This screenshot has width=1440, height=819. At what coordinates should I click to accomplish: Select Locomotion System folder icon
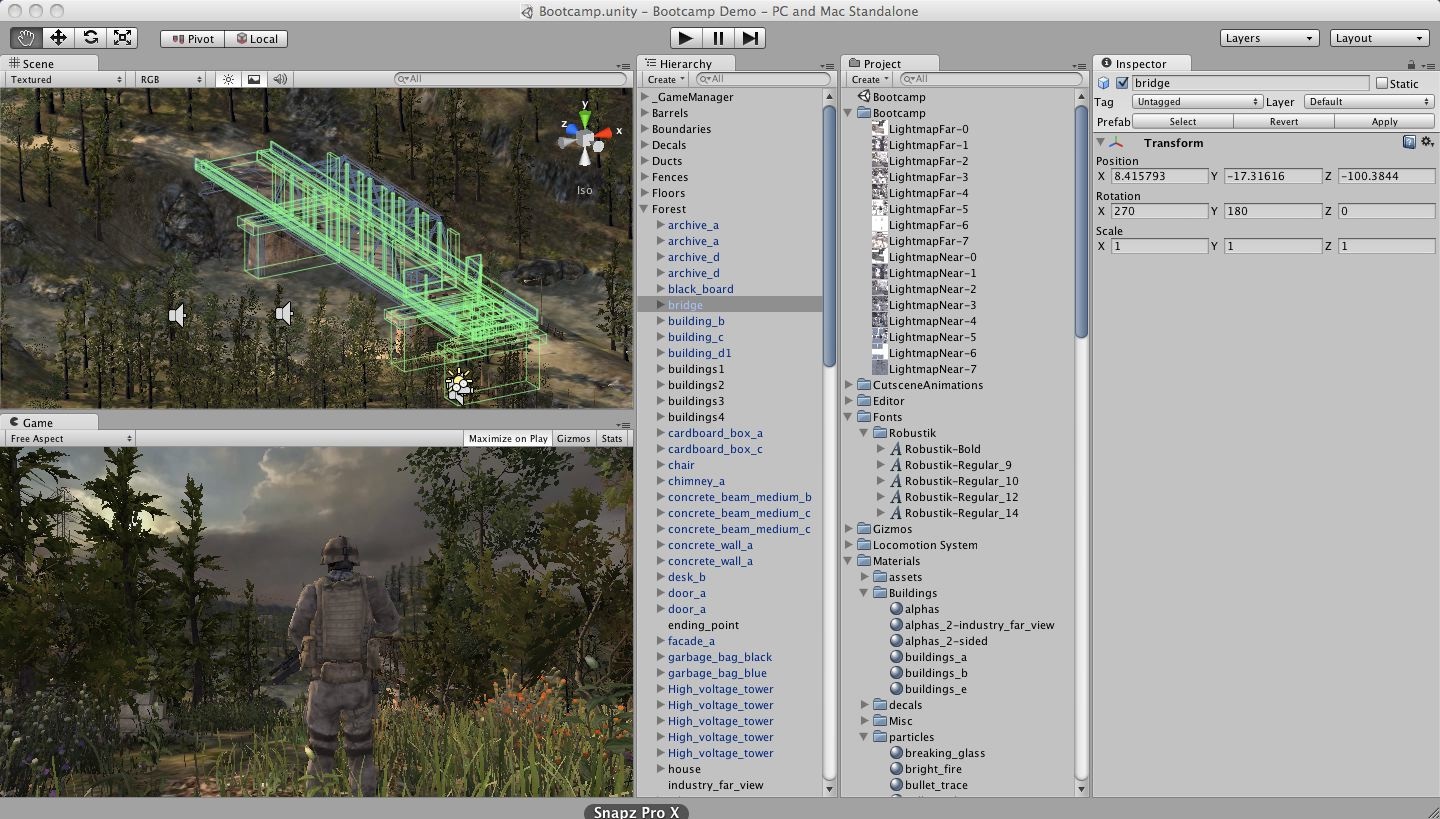click(x=864, y=545)
